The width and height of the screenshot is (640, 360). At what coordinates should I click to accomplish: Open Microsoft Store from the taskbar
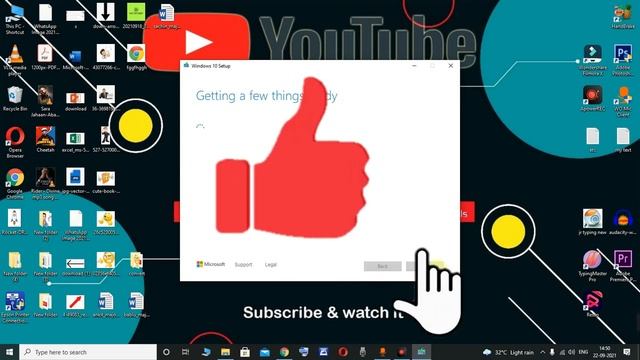tap(245, 352)
